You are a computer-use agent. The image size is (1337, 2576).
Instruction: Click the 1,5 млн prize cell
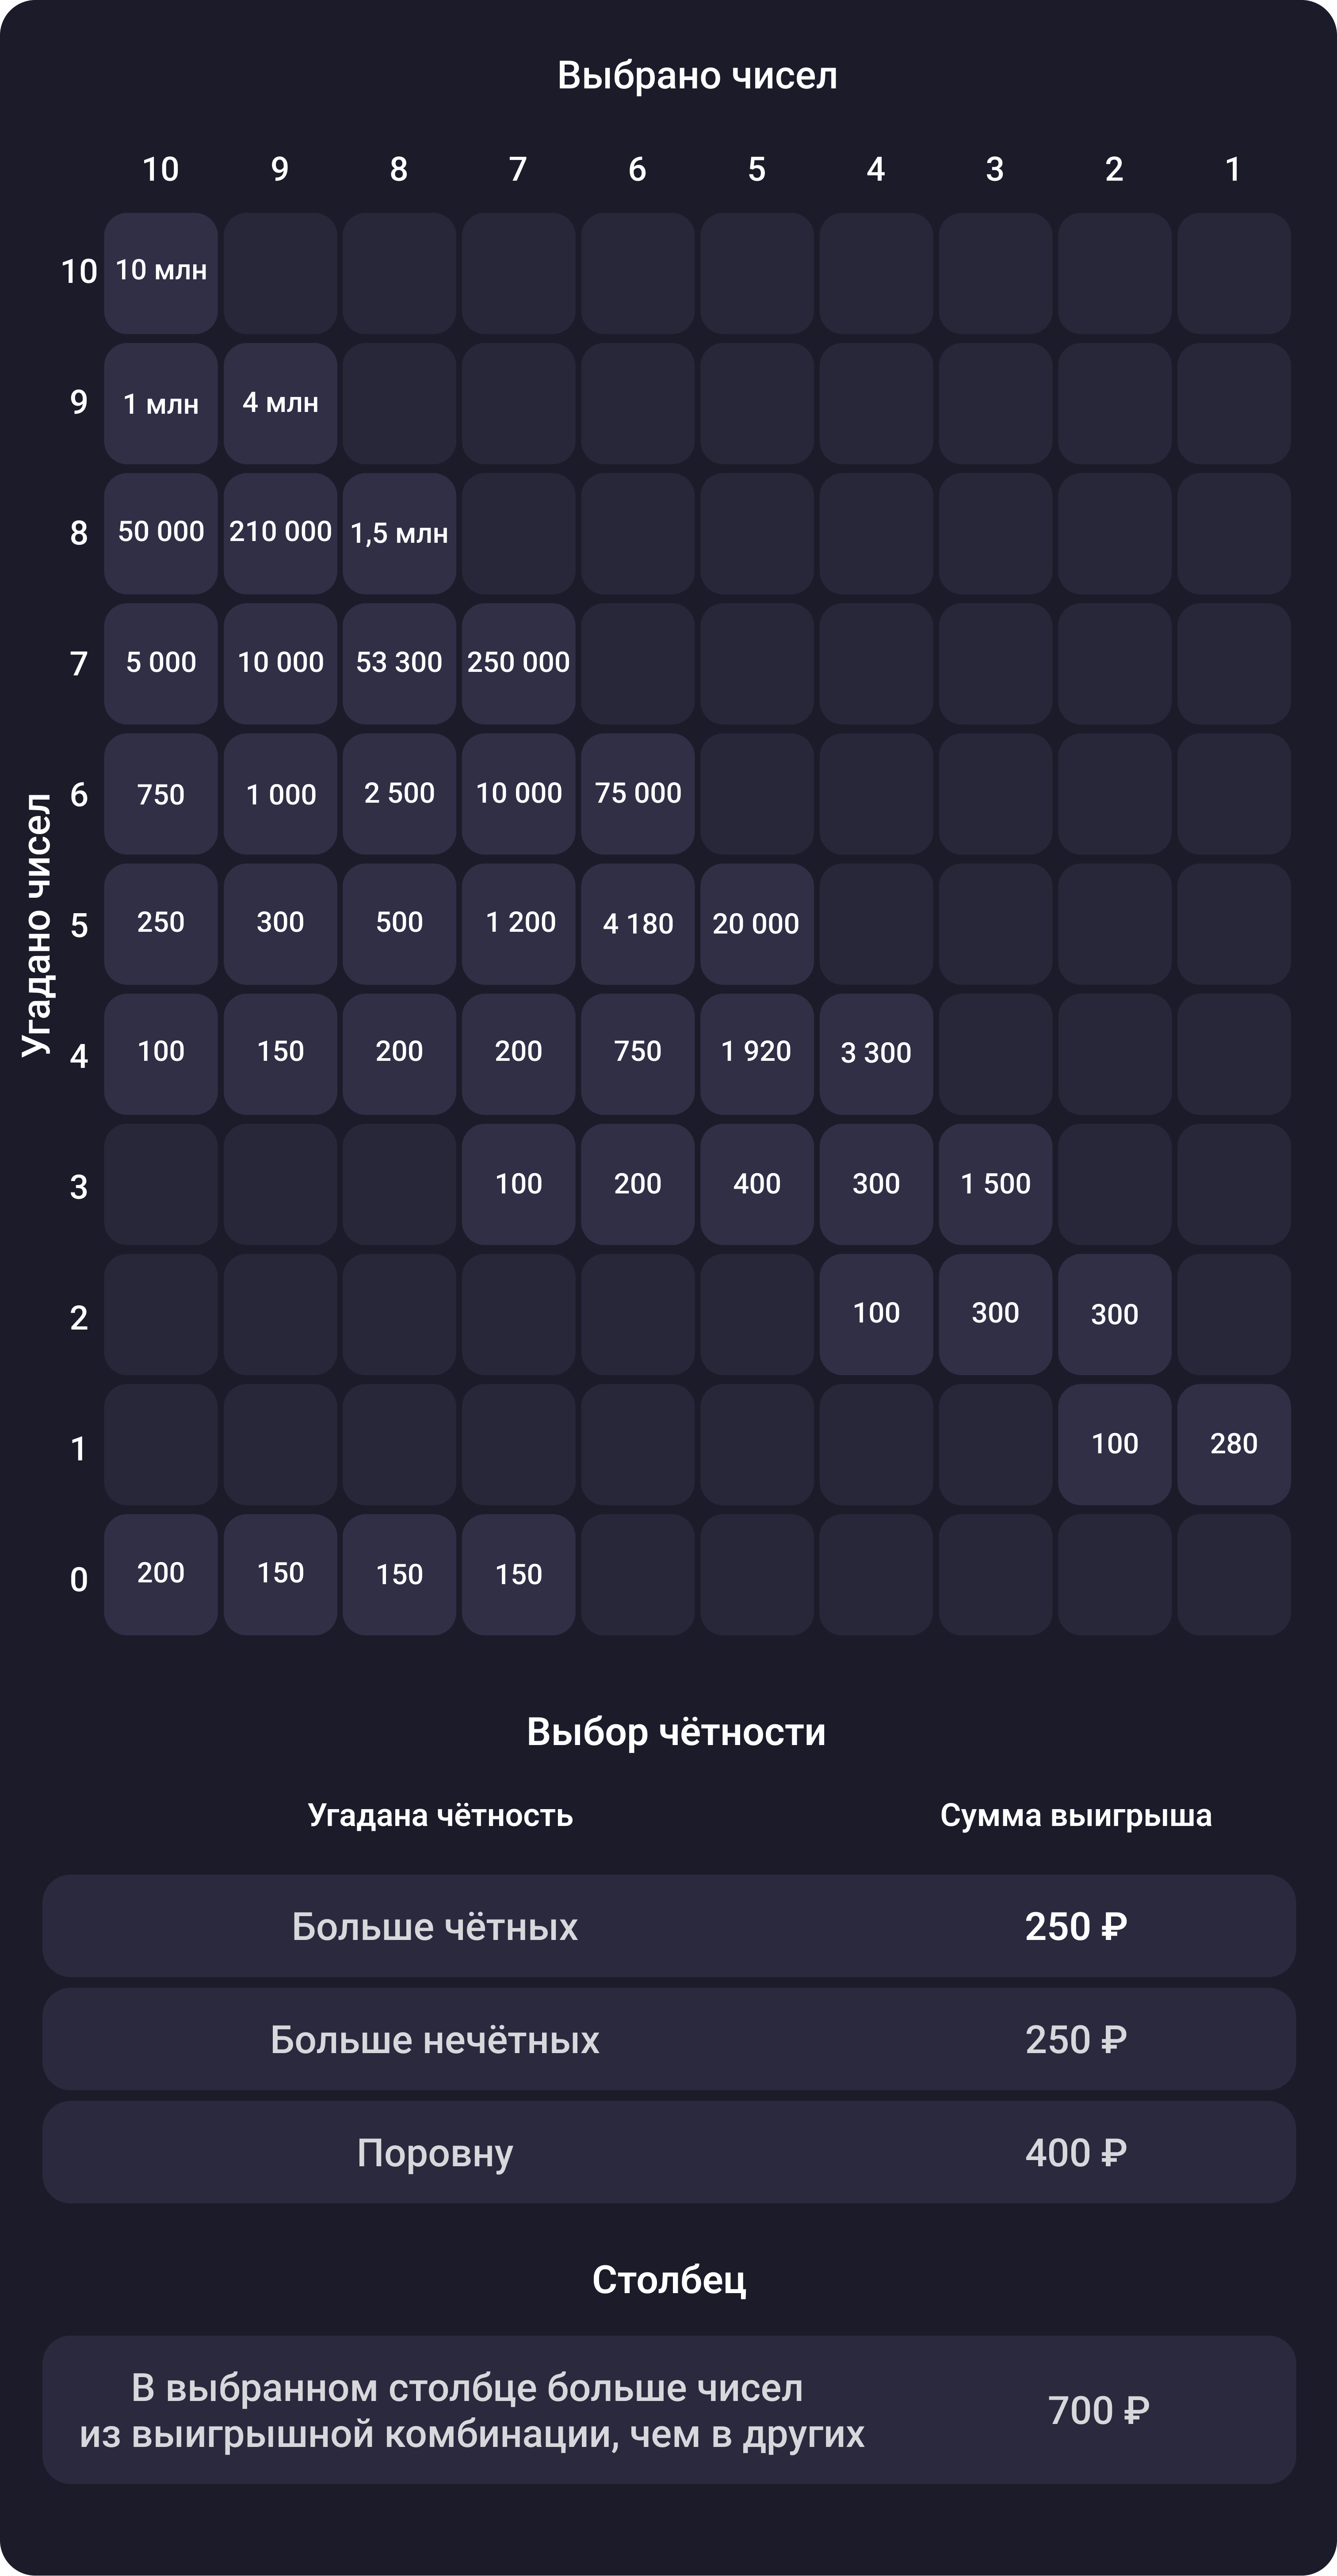(399, 533)
